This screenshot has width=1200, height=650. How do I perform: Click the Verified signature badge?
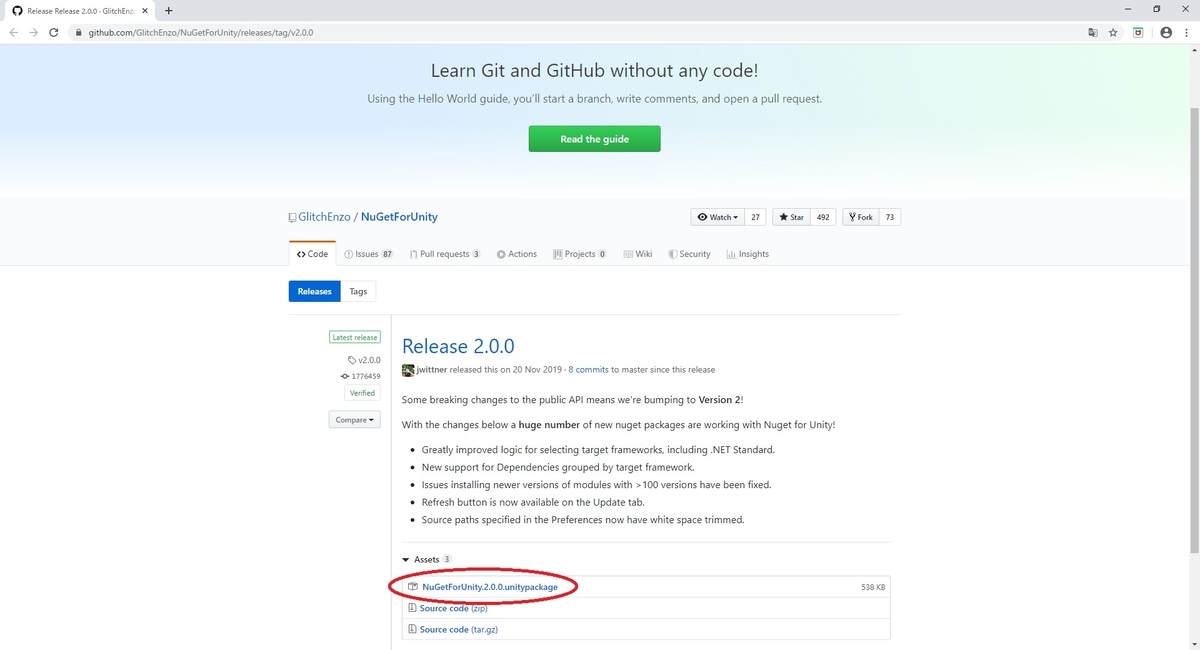click(x=363, y=393)
